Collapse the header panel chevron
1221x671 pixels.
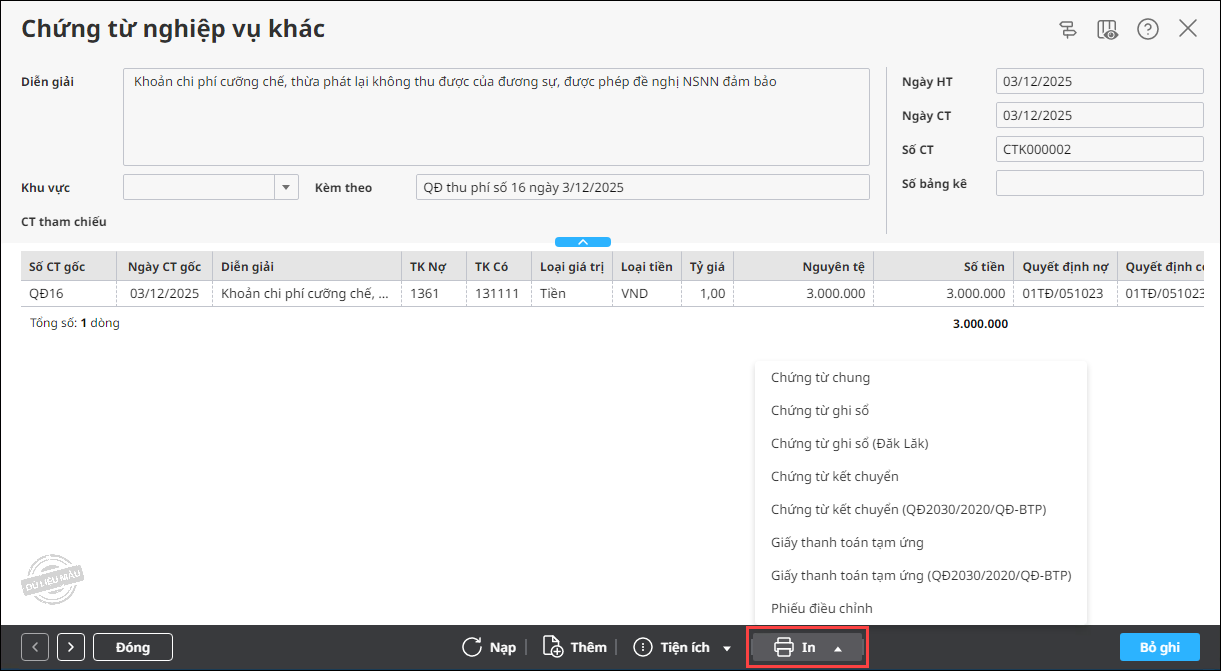click(583, 241)
